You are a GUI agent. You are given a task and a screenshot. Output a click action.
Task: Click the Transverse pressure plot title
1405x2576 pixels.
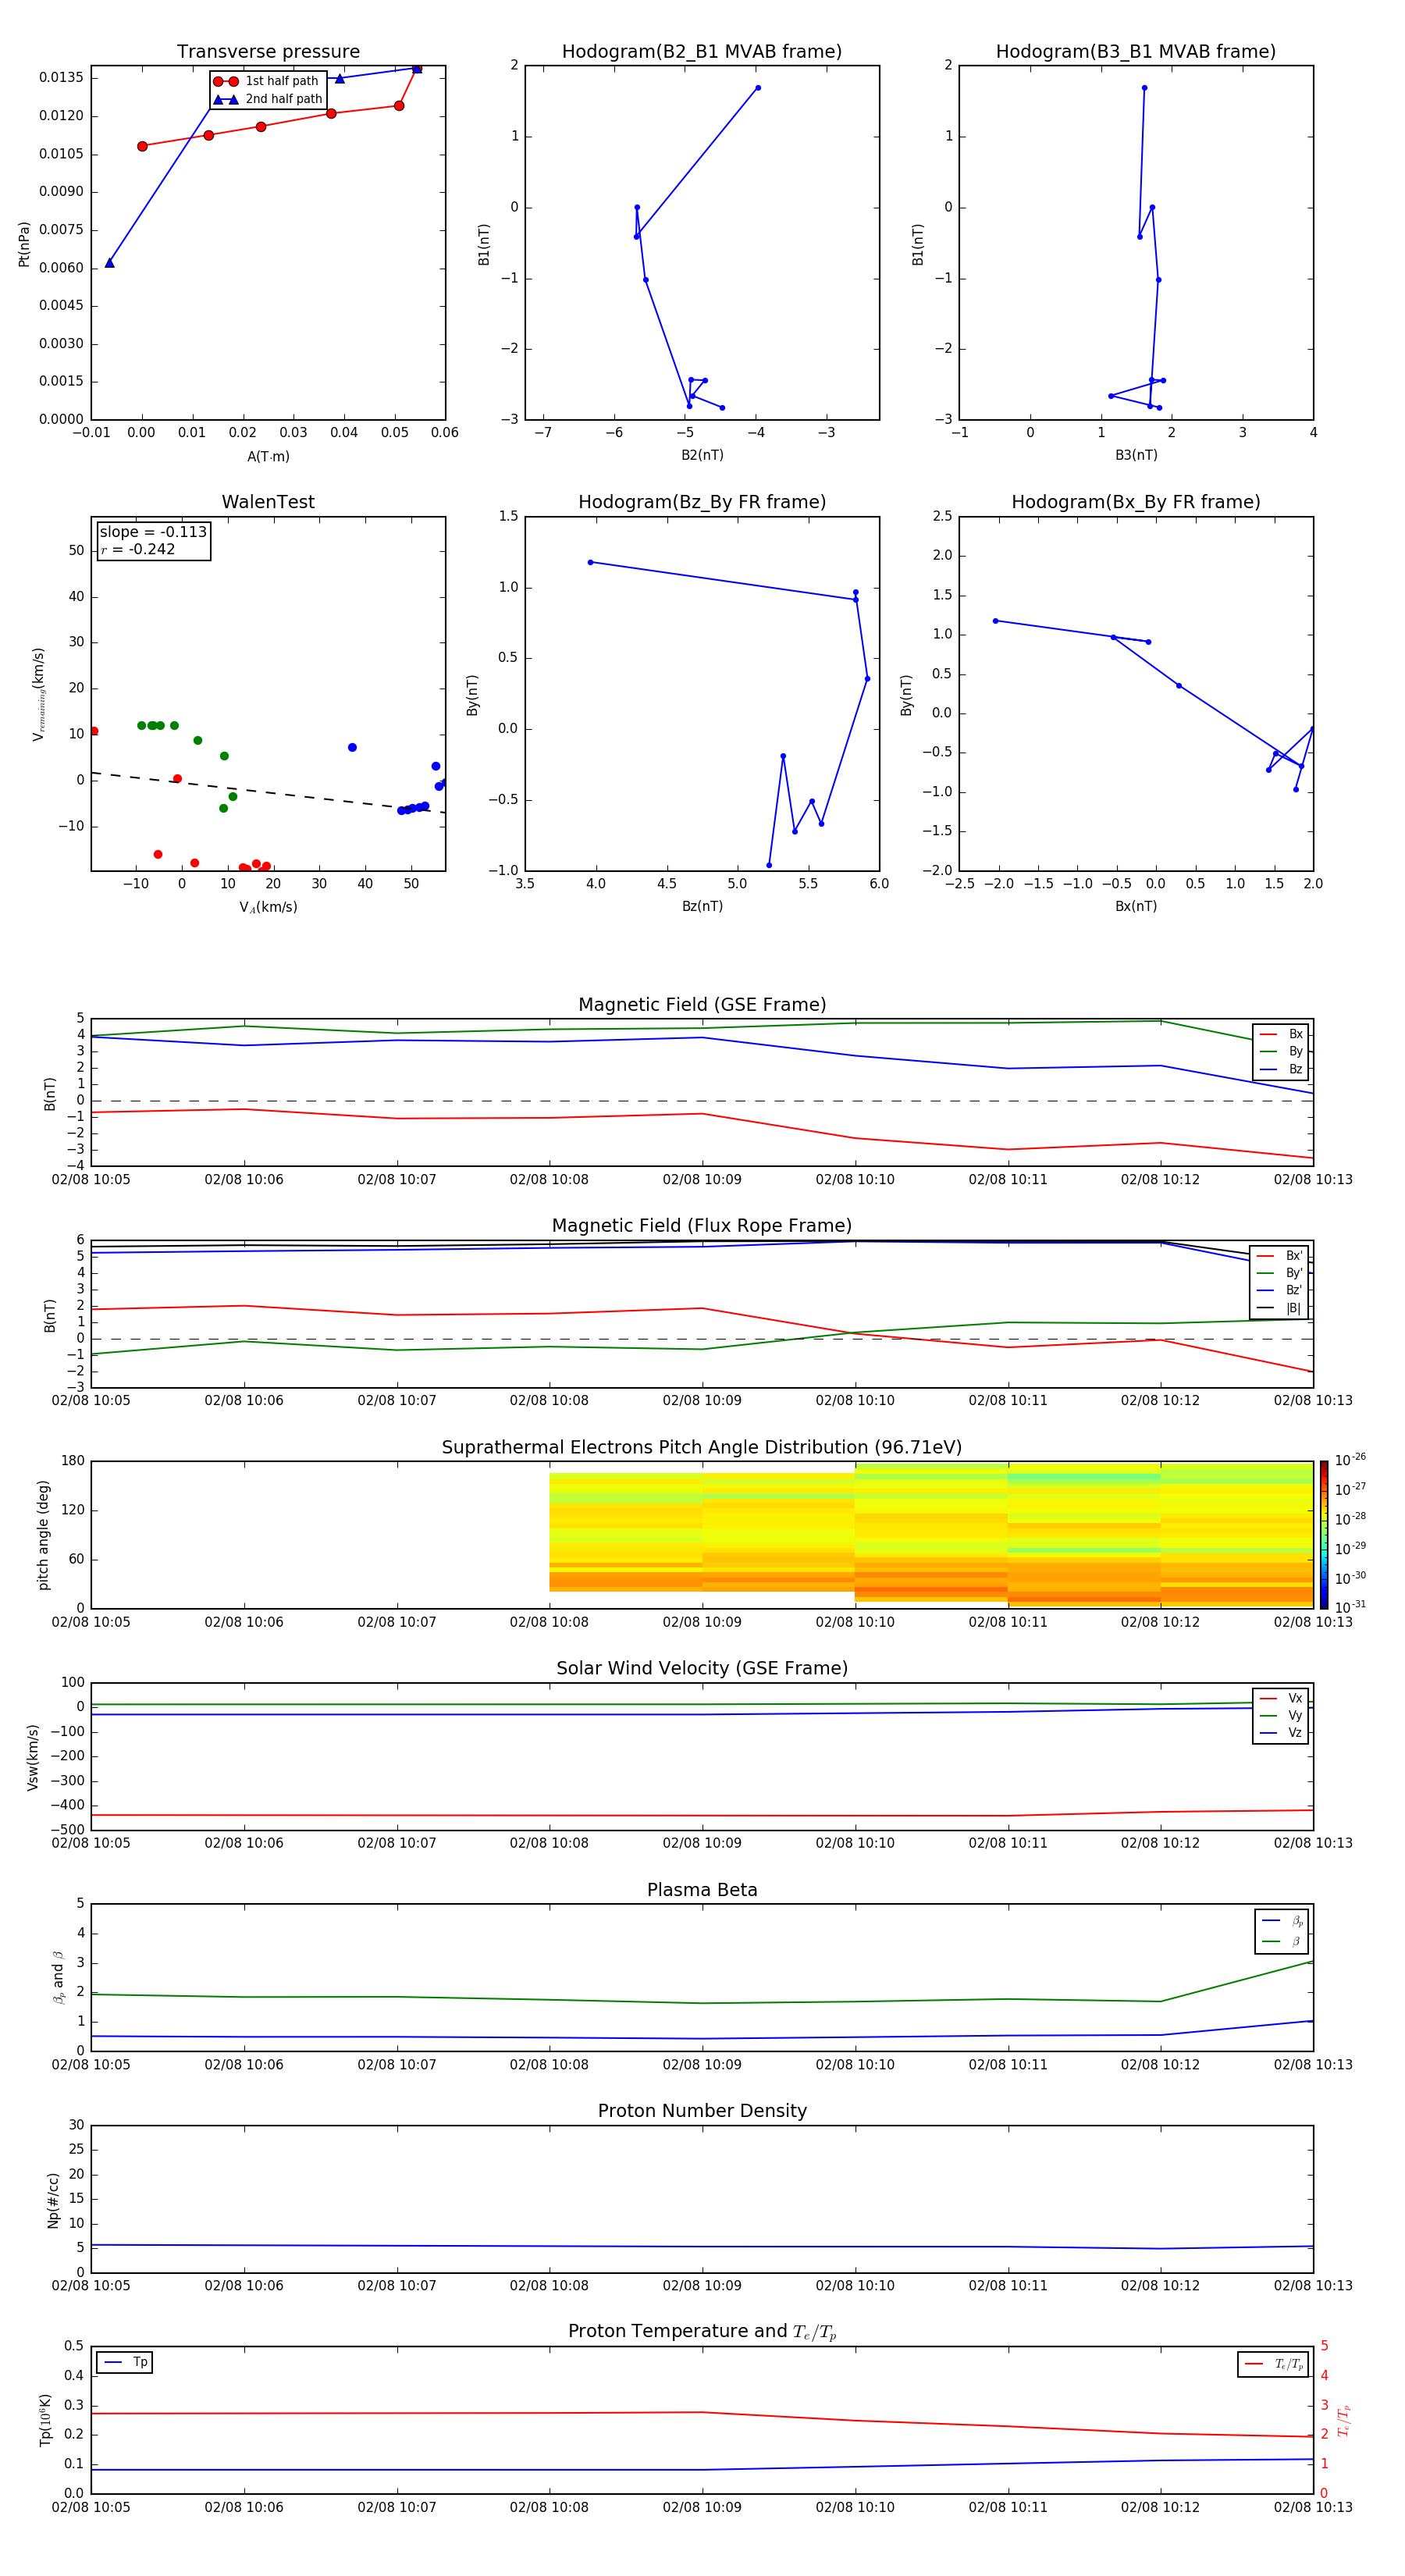pyautogui.click(x=268, y=52)
